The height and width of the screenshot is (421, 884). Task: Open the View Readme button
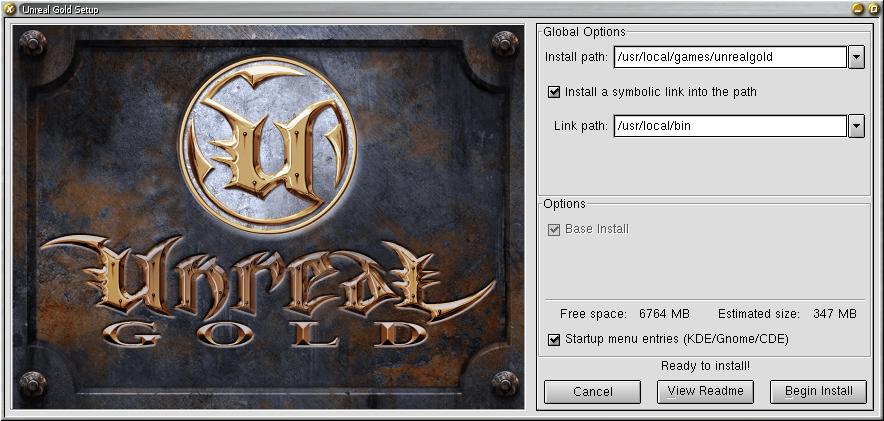point(705,392)
